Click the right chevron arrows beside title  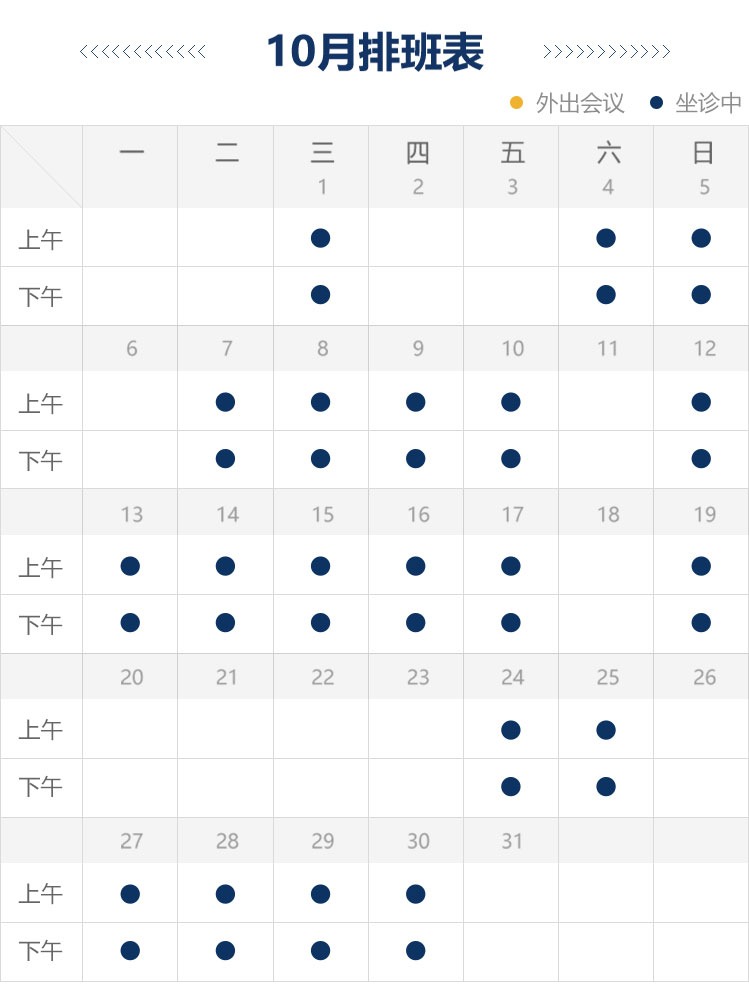[606, 52]
